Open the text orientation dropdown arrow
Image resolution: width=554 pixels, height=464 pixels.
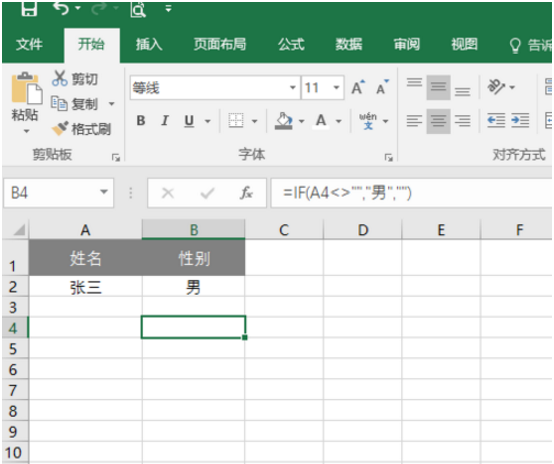[x=512, y=87]
